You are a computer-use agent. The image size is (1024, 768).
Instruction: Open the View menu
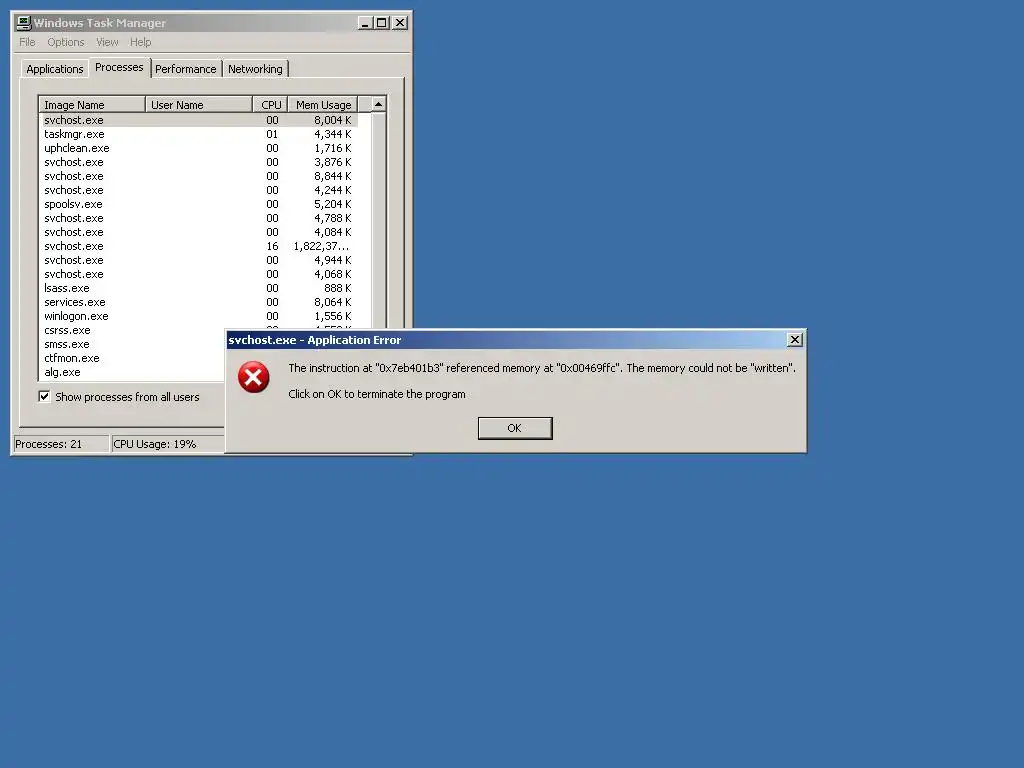(x=107, y=42)
